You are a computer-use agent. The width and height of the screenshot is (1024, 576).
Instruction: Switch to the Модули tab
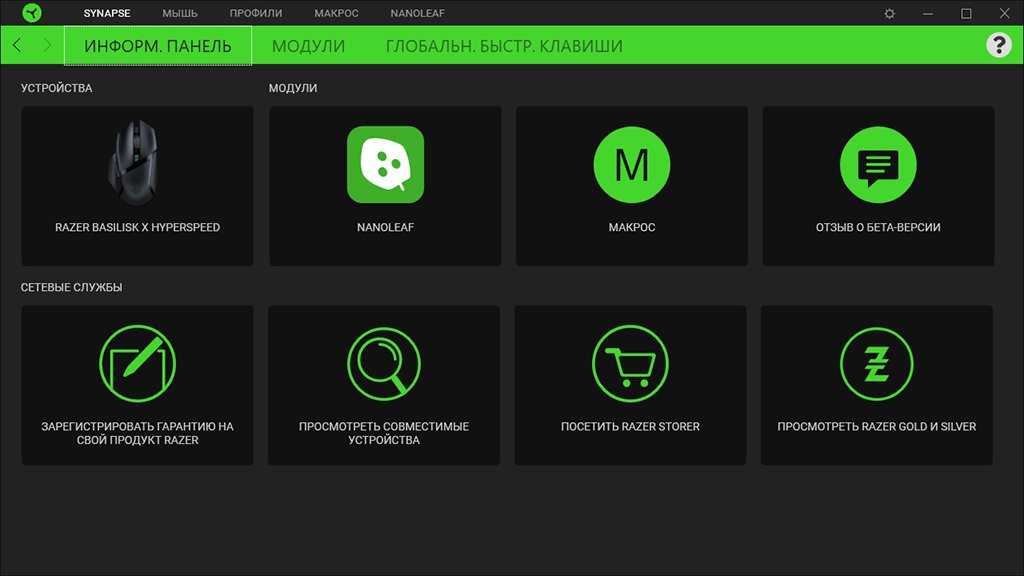tap(308, 46)
